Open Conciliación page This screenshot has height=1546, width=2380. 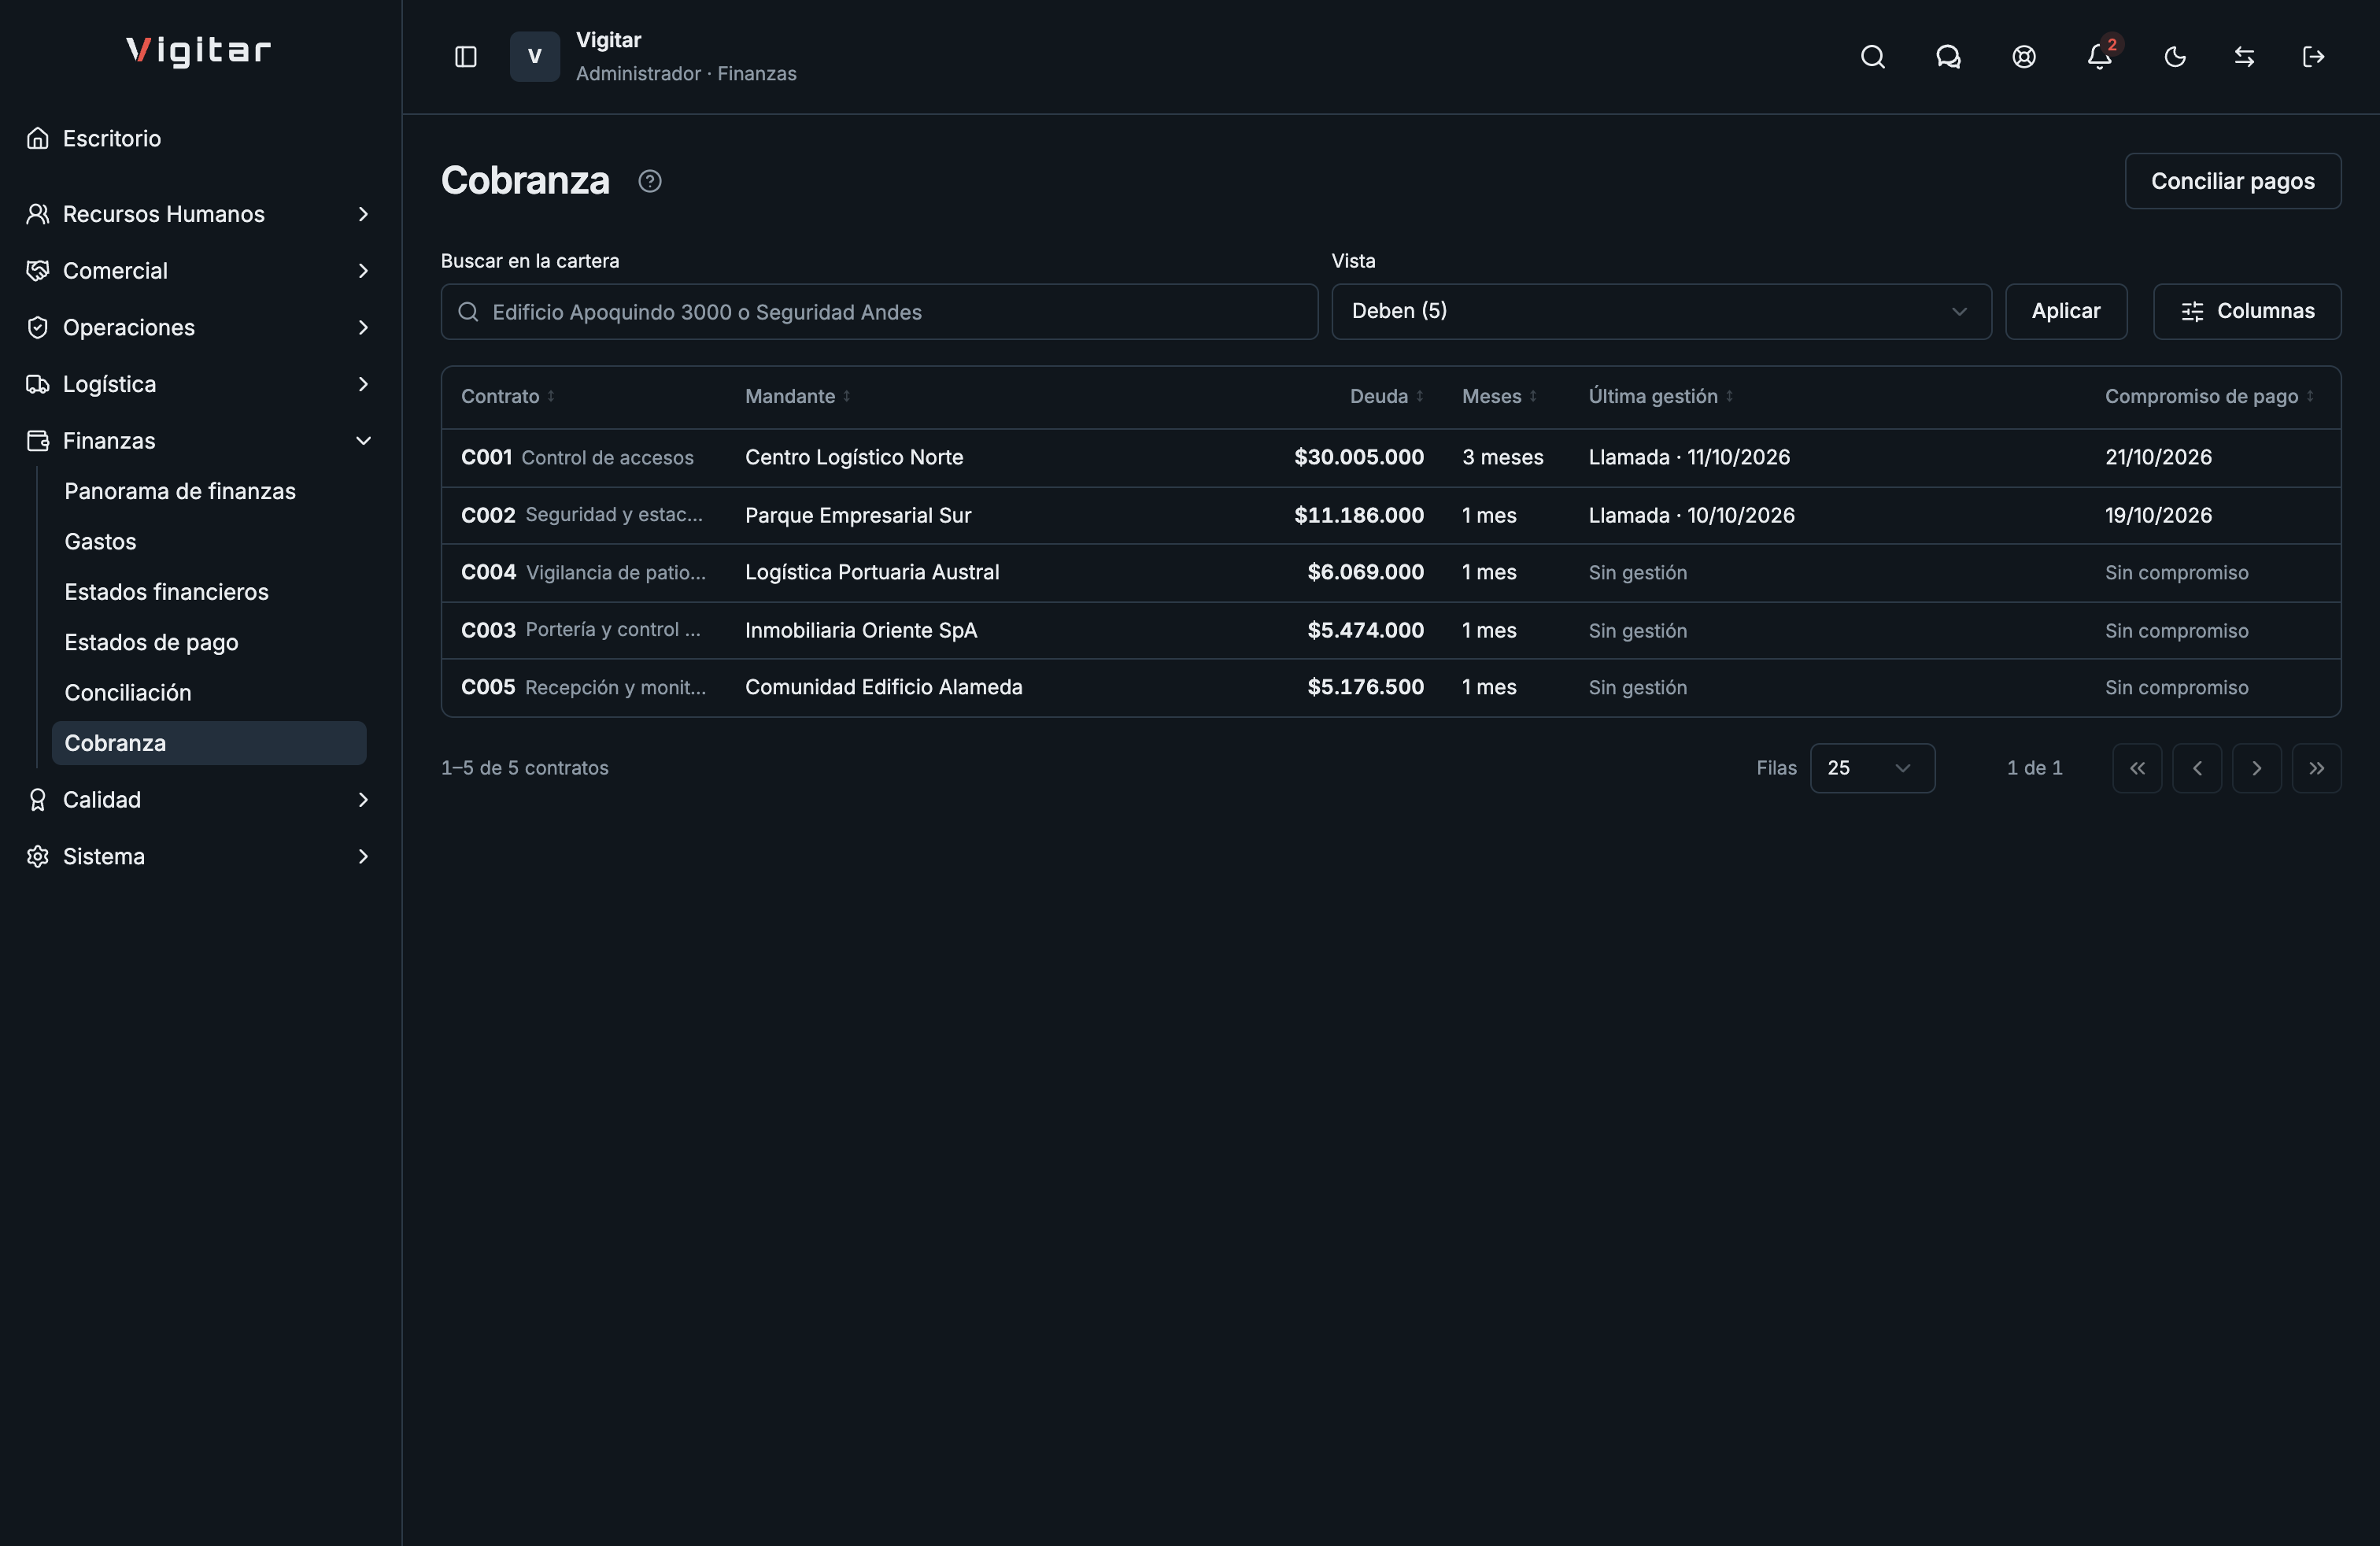[209, 693]
